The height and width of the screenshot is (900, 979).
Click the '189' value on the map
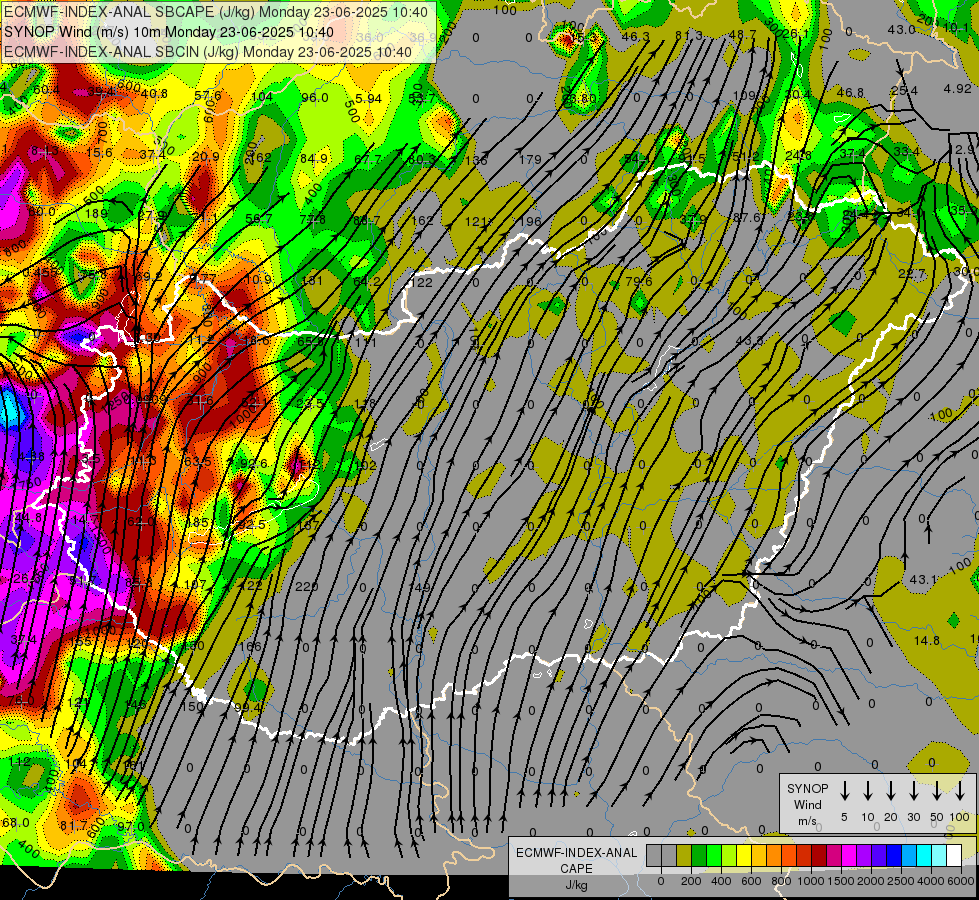point(96,214)
